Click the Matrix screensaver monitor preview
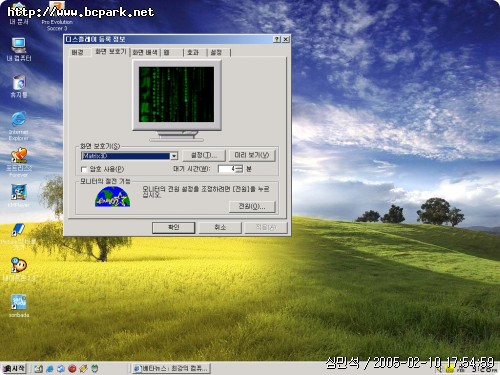Screen dimensions: 500x375 pyautogui.click(x=176, y=95)
